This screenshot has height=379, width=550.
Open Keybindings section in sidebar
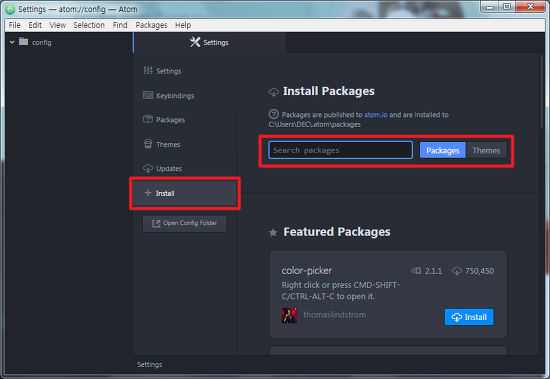click(175, 96)
